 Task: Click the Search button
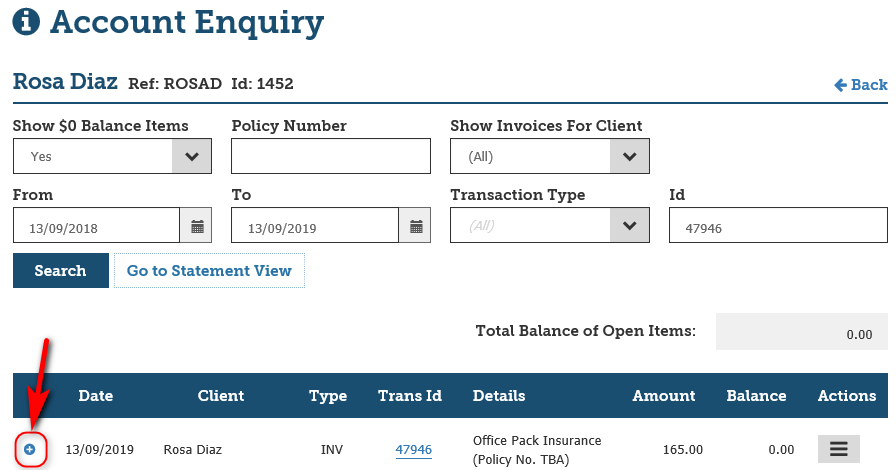point(60,271)
